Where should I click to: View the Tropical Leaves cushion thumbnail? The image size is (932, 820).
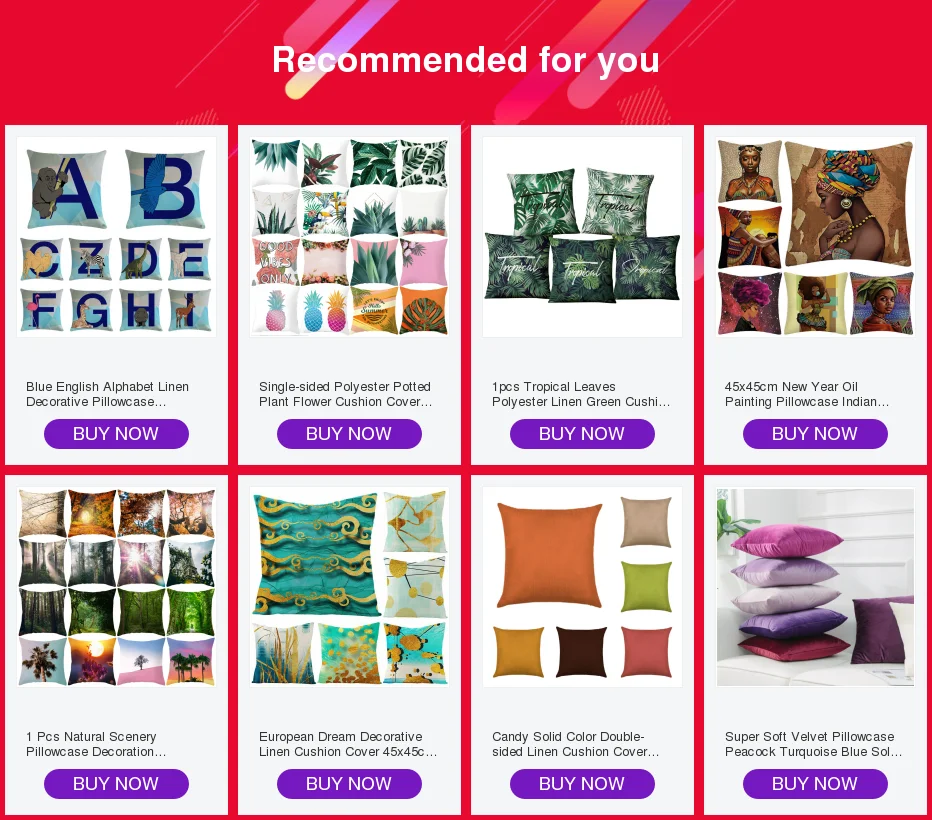click(x=582, y=237)
